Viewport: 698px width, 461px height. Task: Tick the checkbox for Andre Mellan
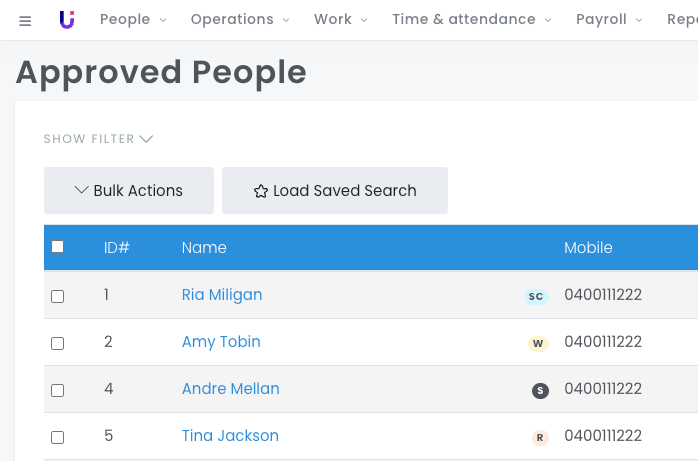tap(57, 390)
